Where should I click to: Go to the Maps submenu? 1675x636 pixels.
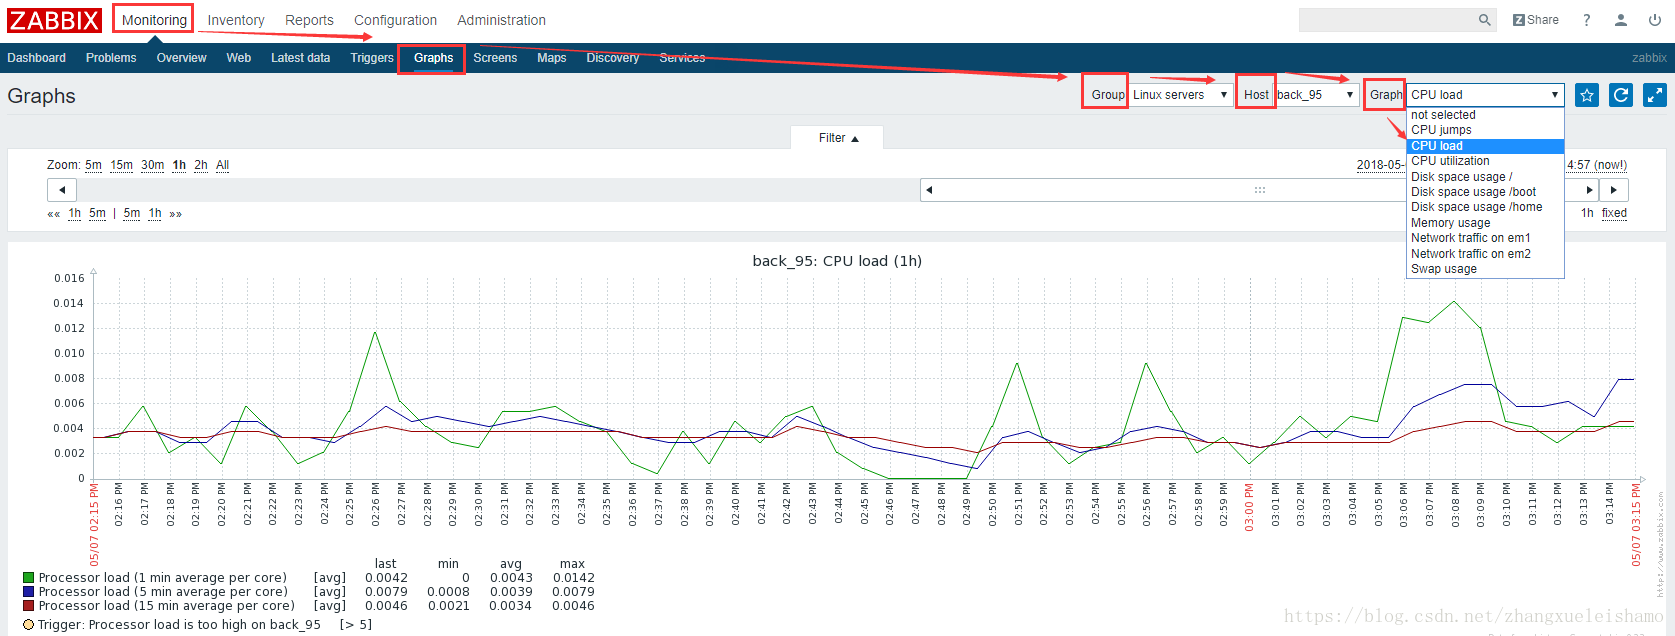(x=552, y=58)
